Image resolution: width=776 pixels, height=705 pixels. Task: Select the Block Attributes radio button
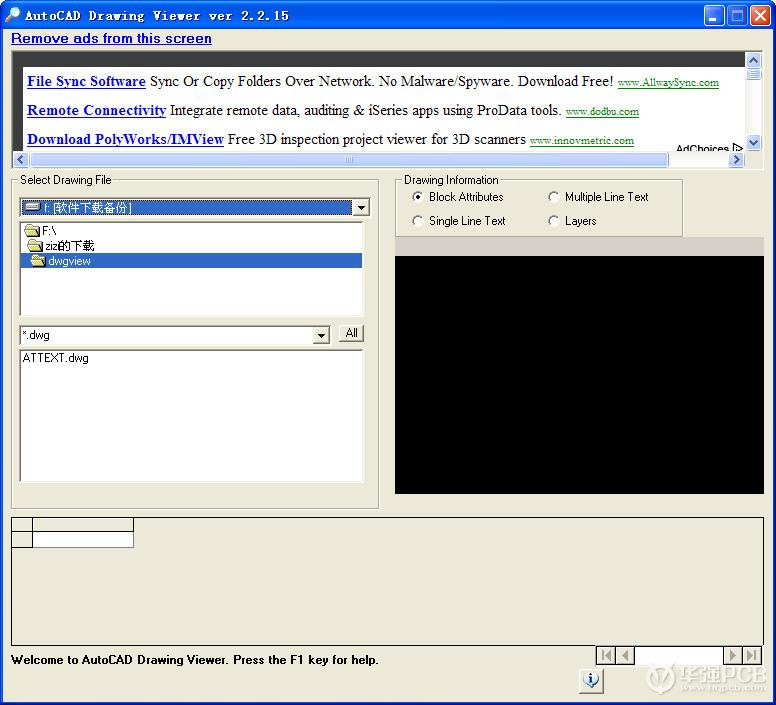[x=418, y=197]
